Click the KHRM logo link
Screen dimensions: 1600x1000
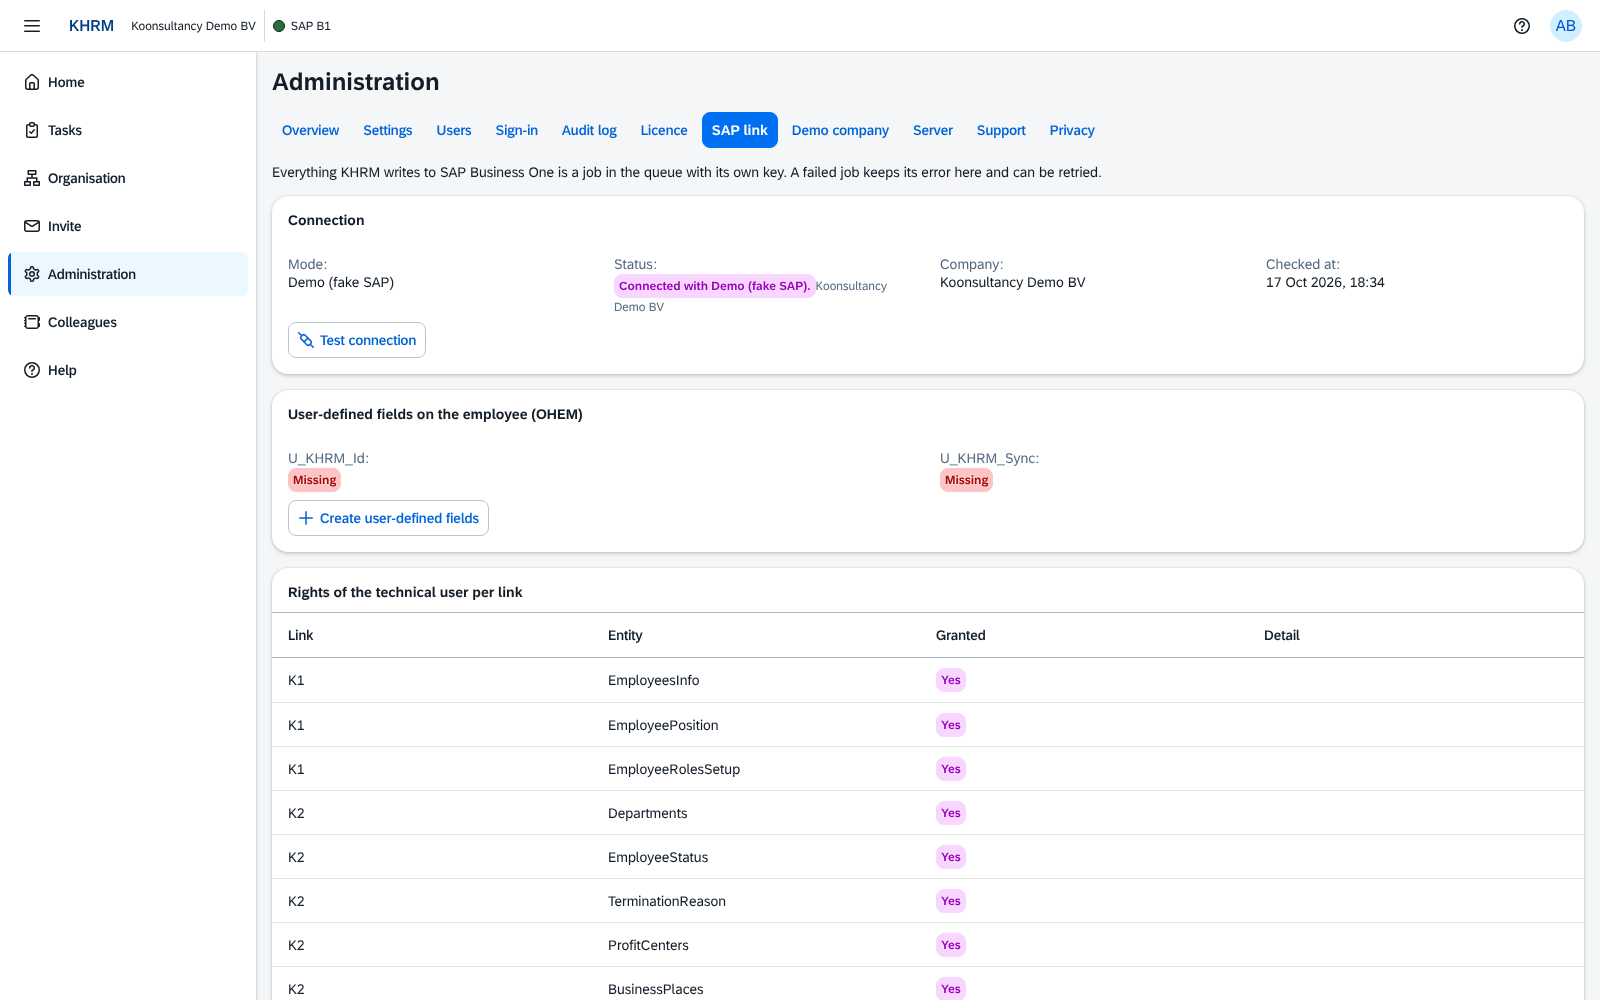(91, 26)
